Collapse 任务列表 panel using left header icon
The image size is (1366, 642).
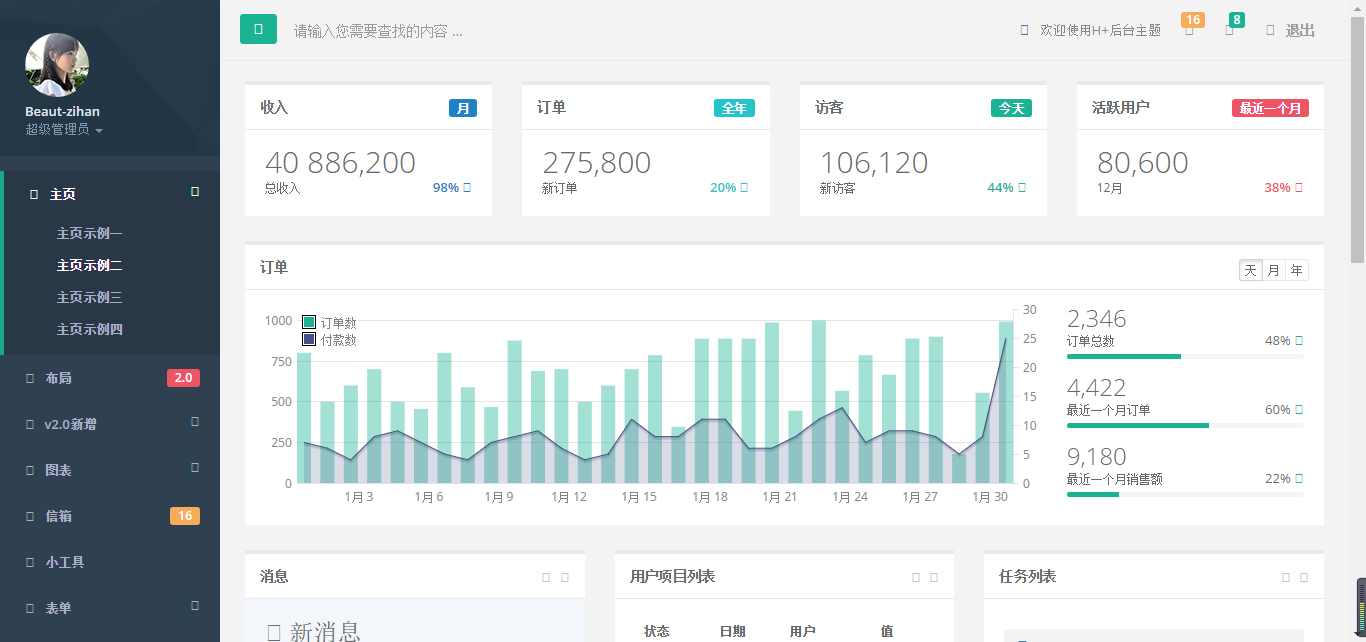[x=1286, y=577]
